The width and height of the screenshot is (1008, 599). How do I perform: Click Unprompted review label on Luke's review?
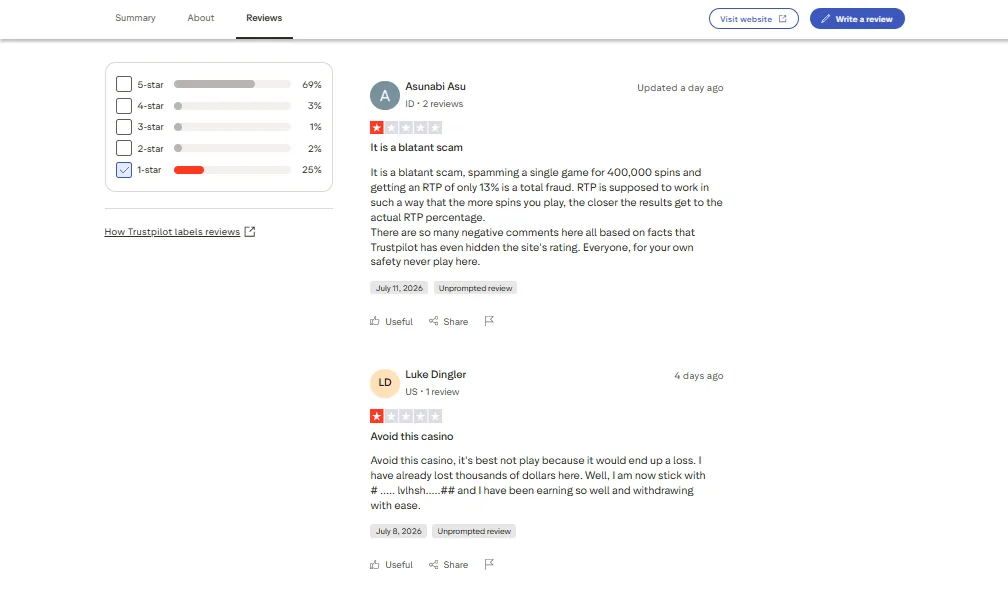(x=474, y=531)
